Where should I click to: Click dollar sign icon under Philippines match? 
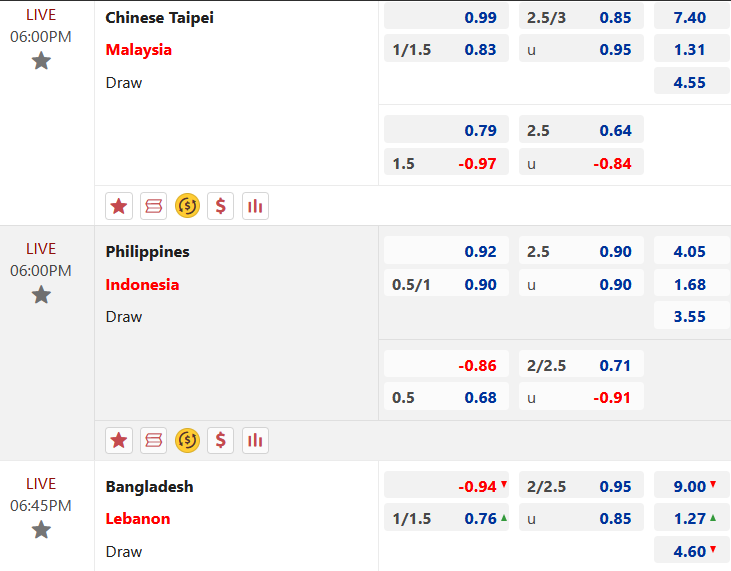pos(221,440)
